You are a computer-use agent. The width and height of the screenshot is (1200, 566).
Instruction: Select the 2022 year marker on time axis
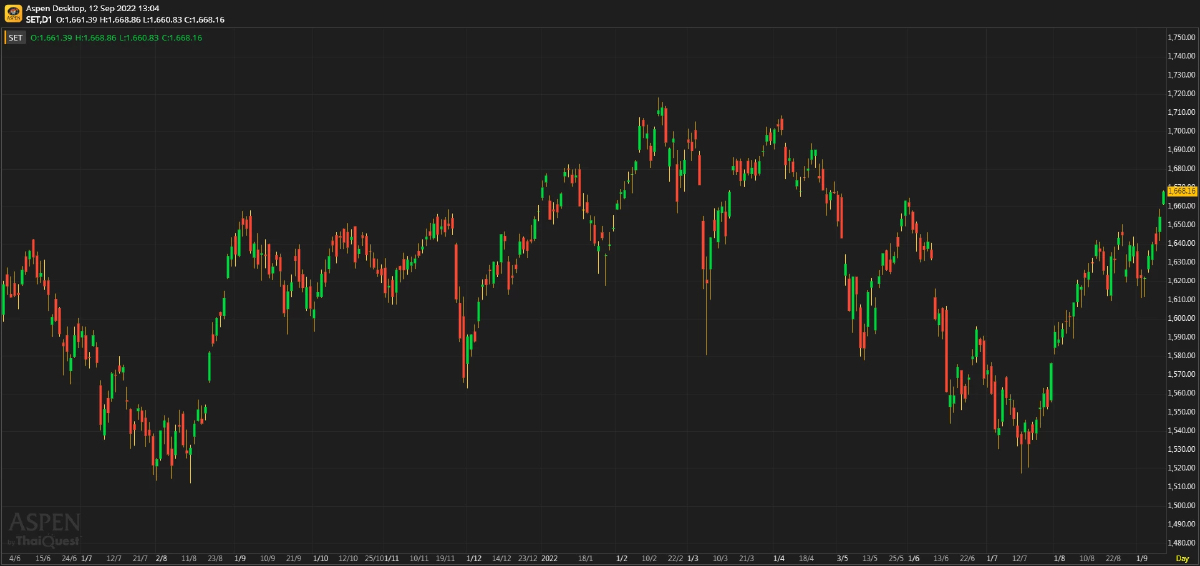(549, 558)
